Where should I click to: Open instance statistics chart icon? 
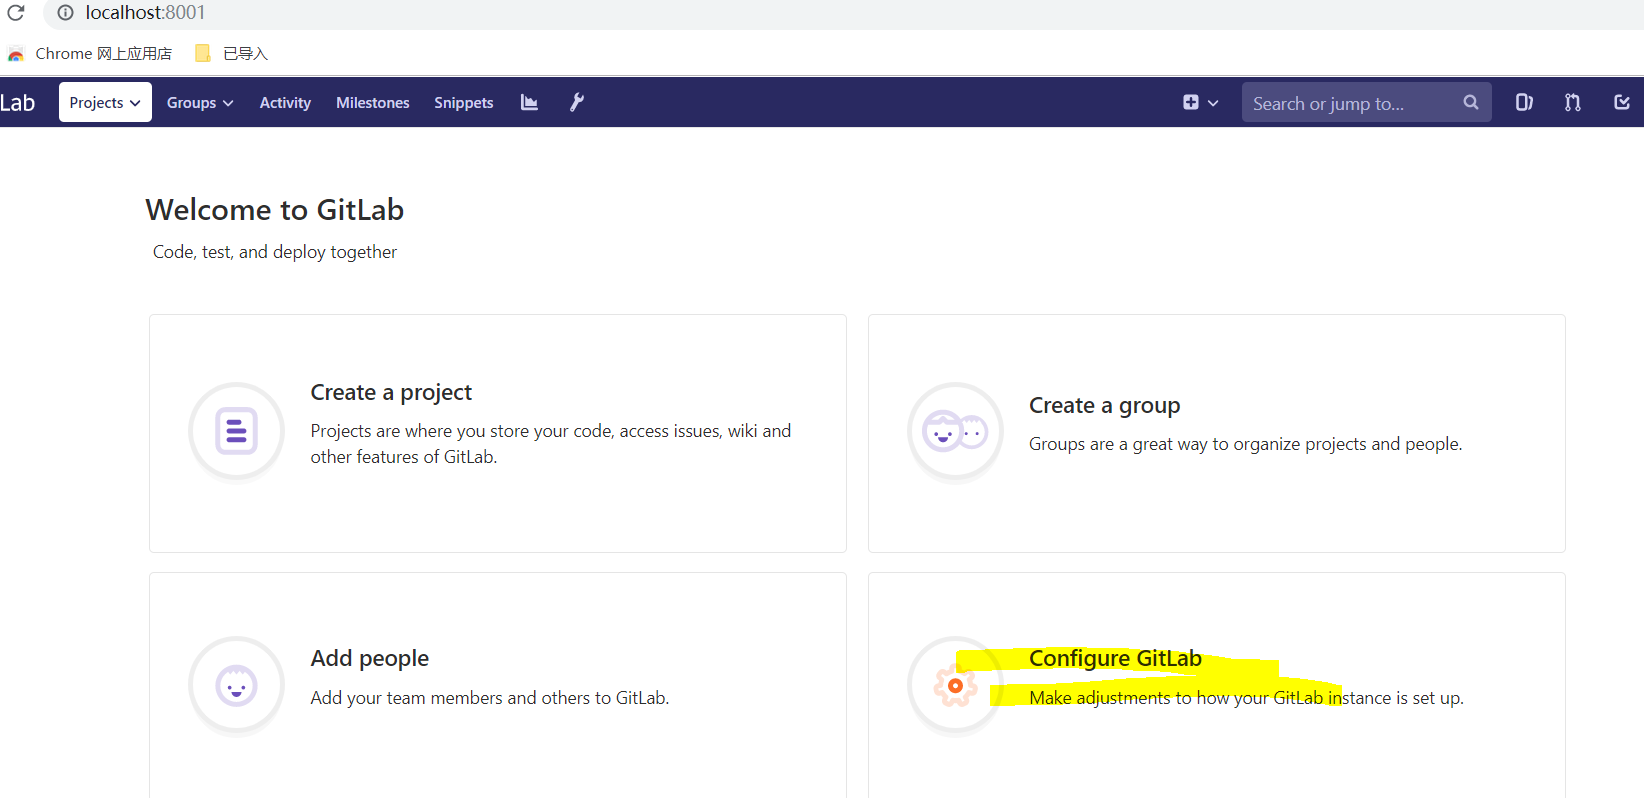point(529,102)
